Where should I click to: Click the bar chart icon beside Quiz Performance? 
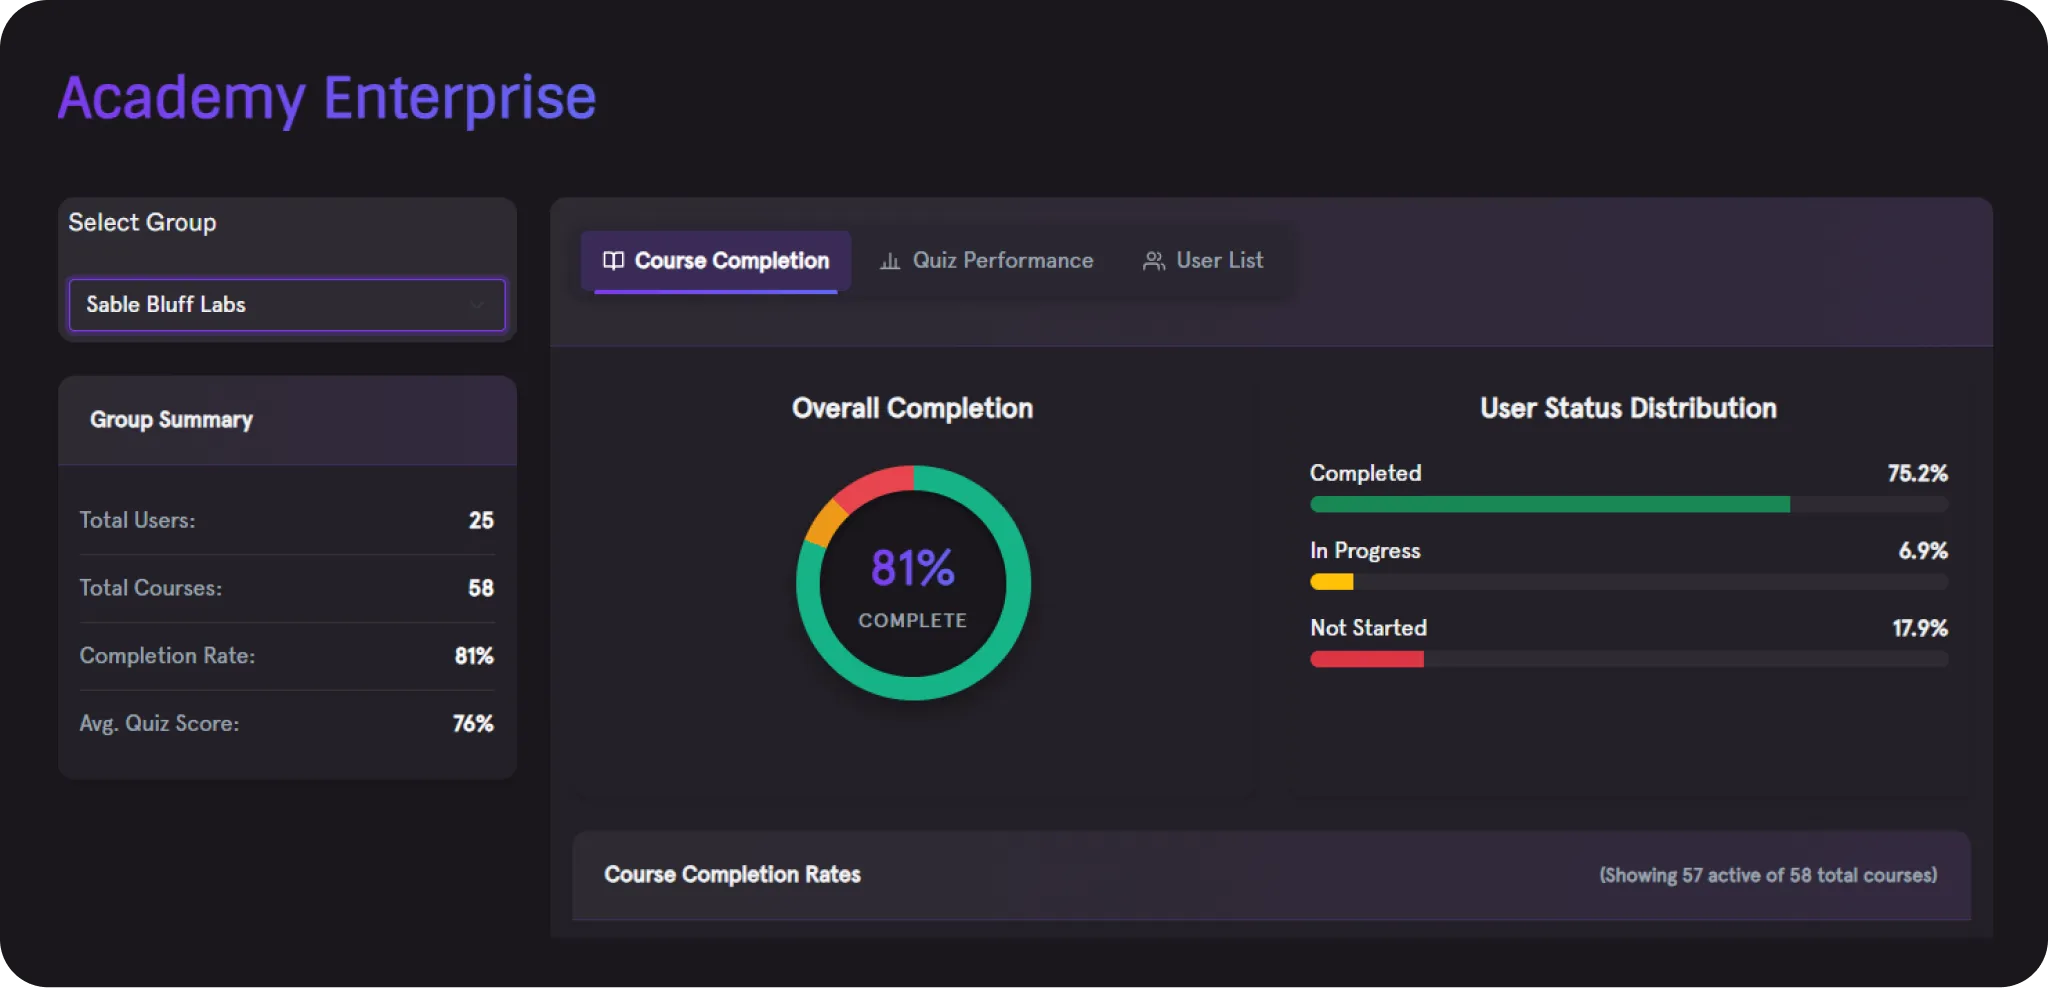[x=889, y=261]
